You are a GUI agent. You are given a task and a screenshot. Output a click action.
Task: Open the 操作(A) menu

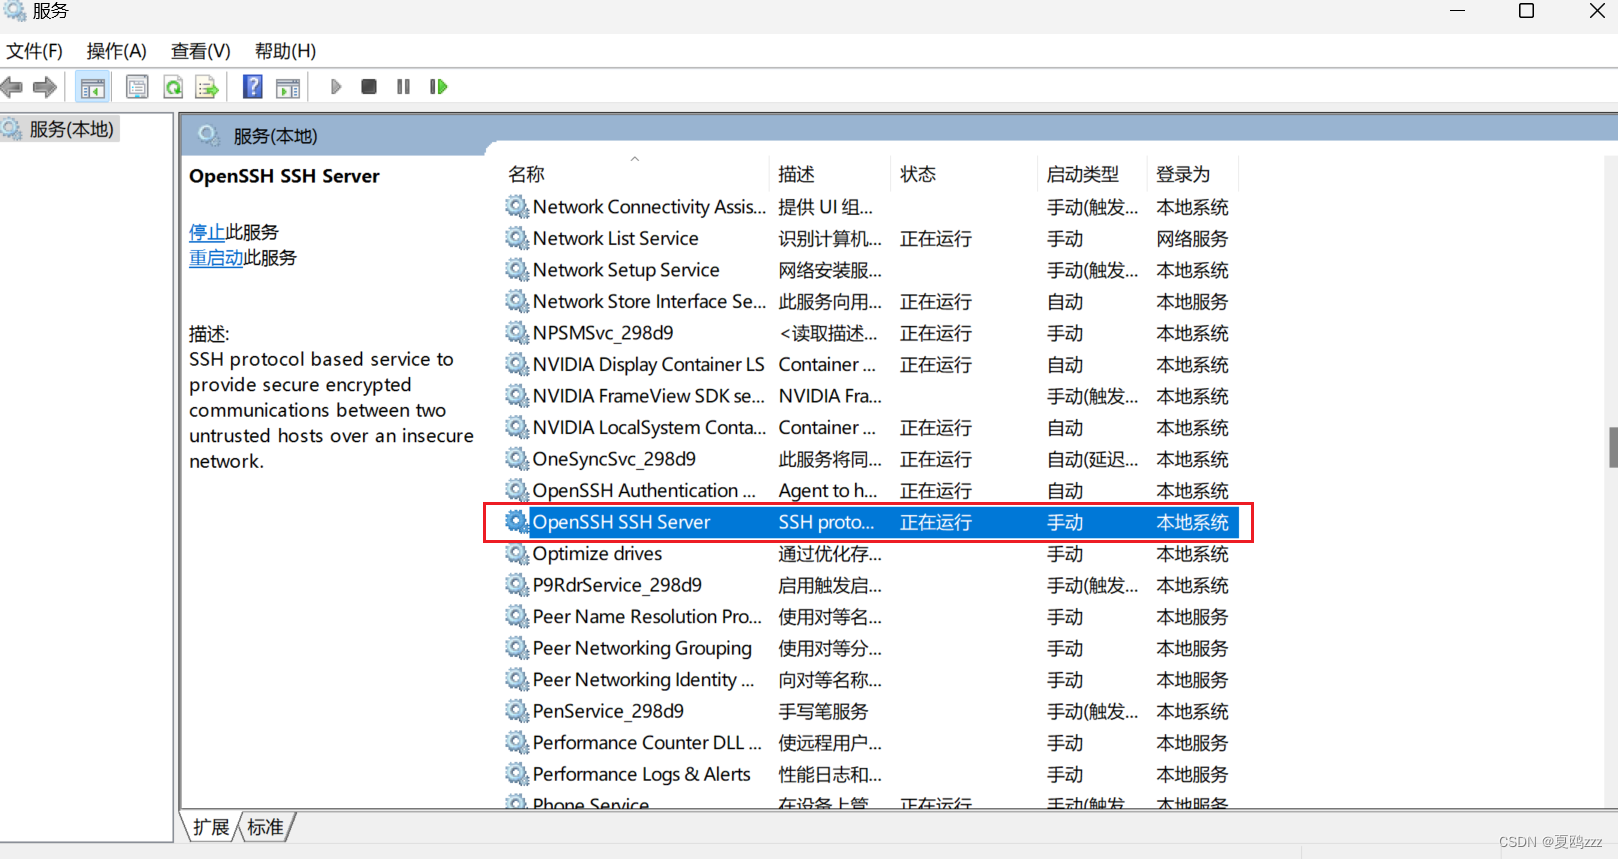tap(117, 51)
